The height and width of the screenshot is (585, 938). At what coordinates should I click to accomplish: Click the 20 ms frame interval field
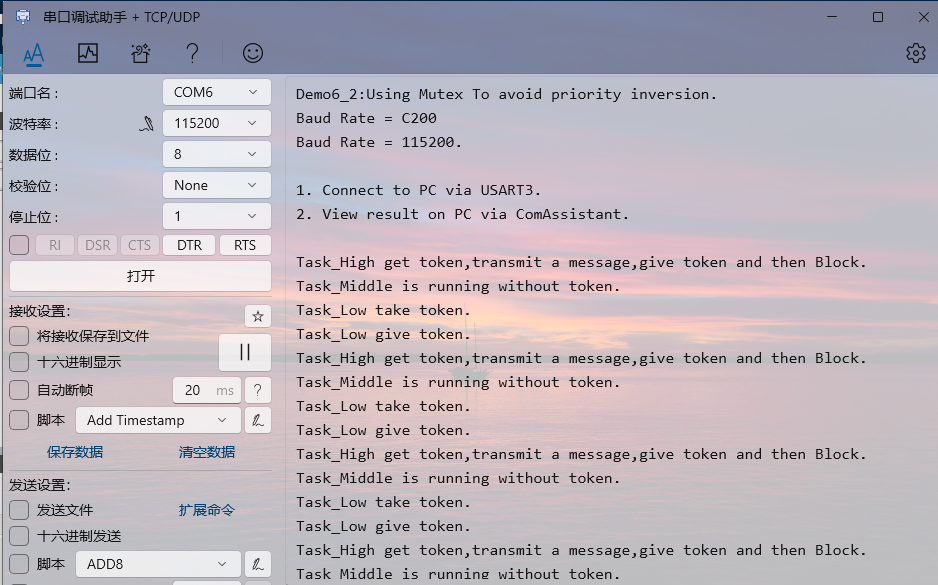pos(207,390)
